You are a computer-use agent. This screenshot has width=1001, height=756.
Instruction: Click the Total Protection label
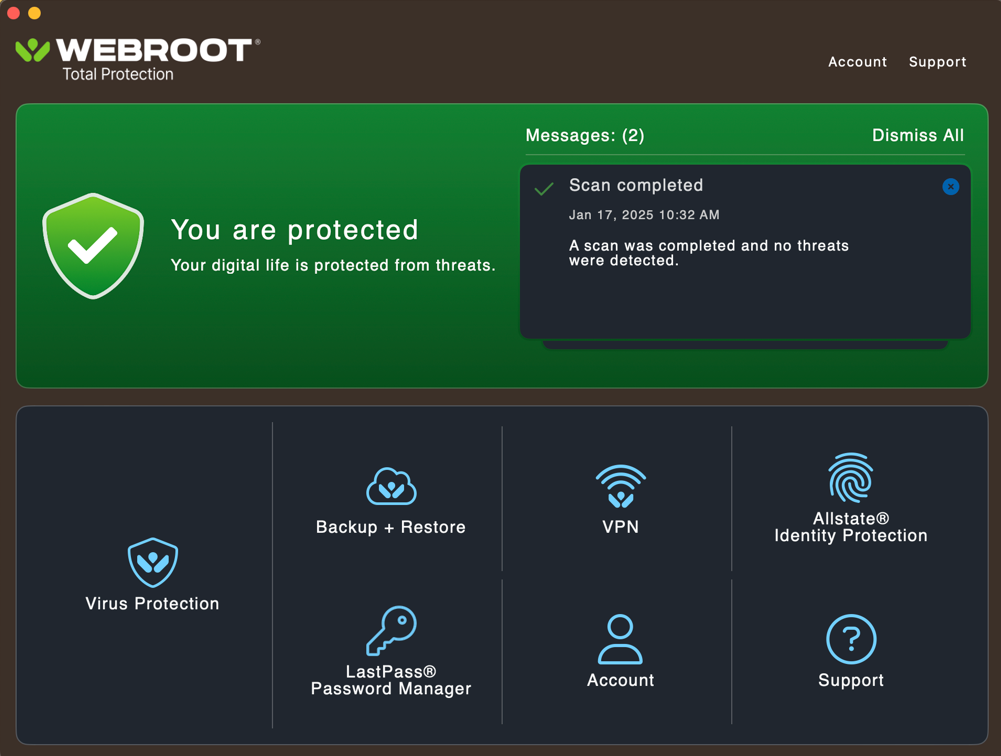(120, 74)
